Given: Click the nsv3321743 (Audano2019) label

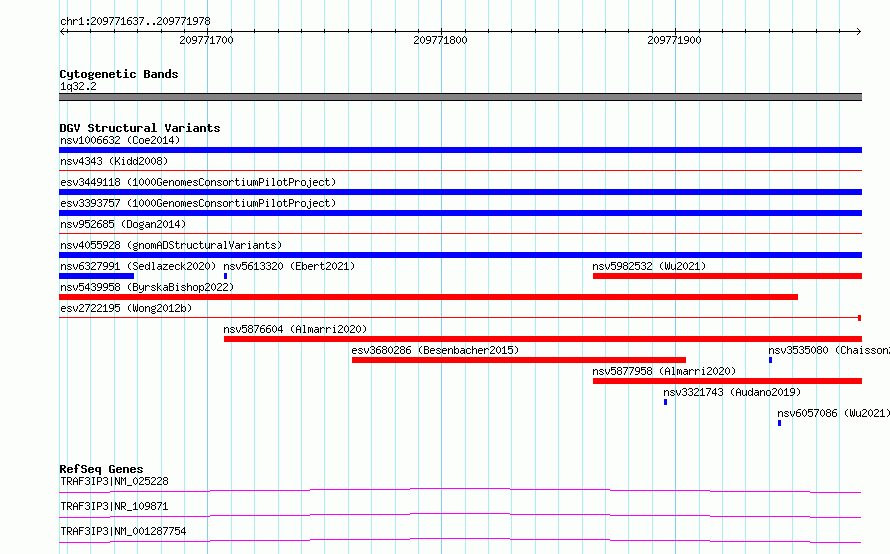Looking at the screenshot, I should pos(732,392).
